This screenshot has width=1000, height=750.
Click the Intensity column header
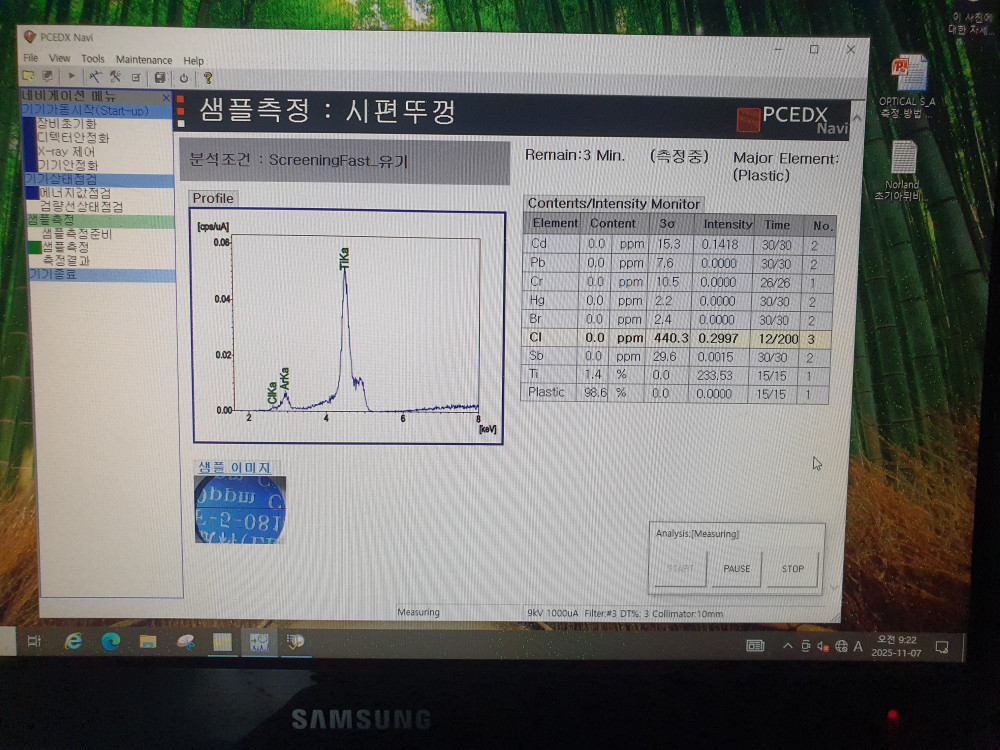[727, 224]
